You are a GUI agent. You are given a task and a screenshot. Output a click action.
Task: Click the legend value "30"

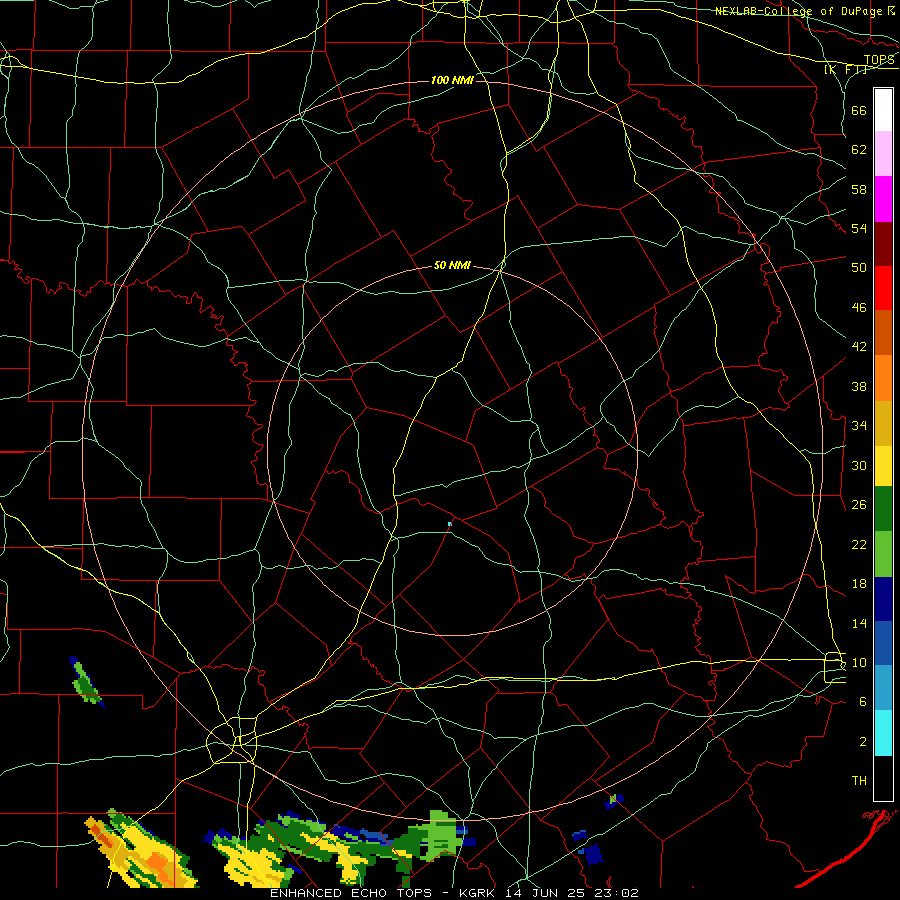point(859,465)
